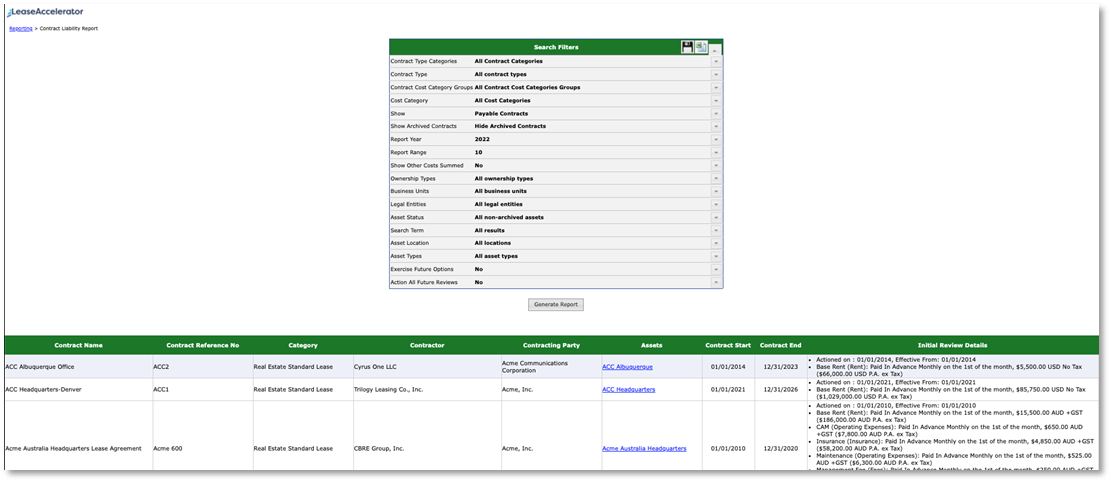Open the Action All Future Reviews dropdown
The width and height of the screenshot is (1111, 482).
[x=716, y=282]
